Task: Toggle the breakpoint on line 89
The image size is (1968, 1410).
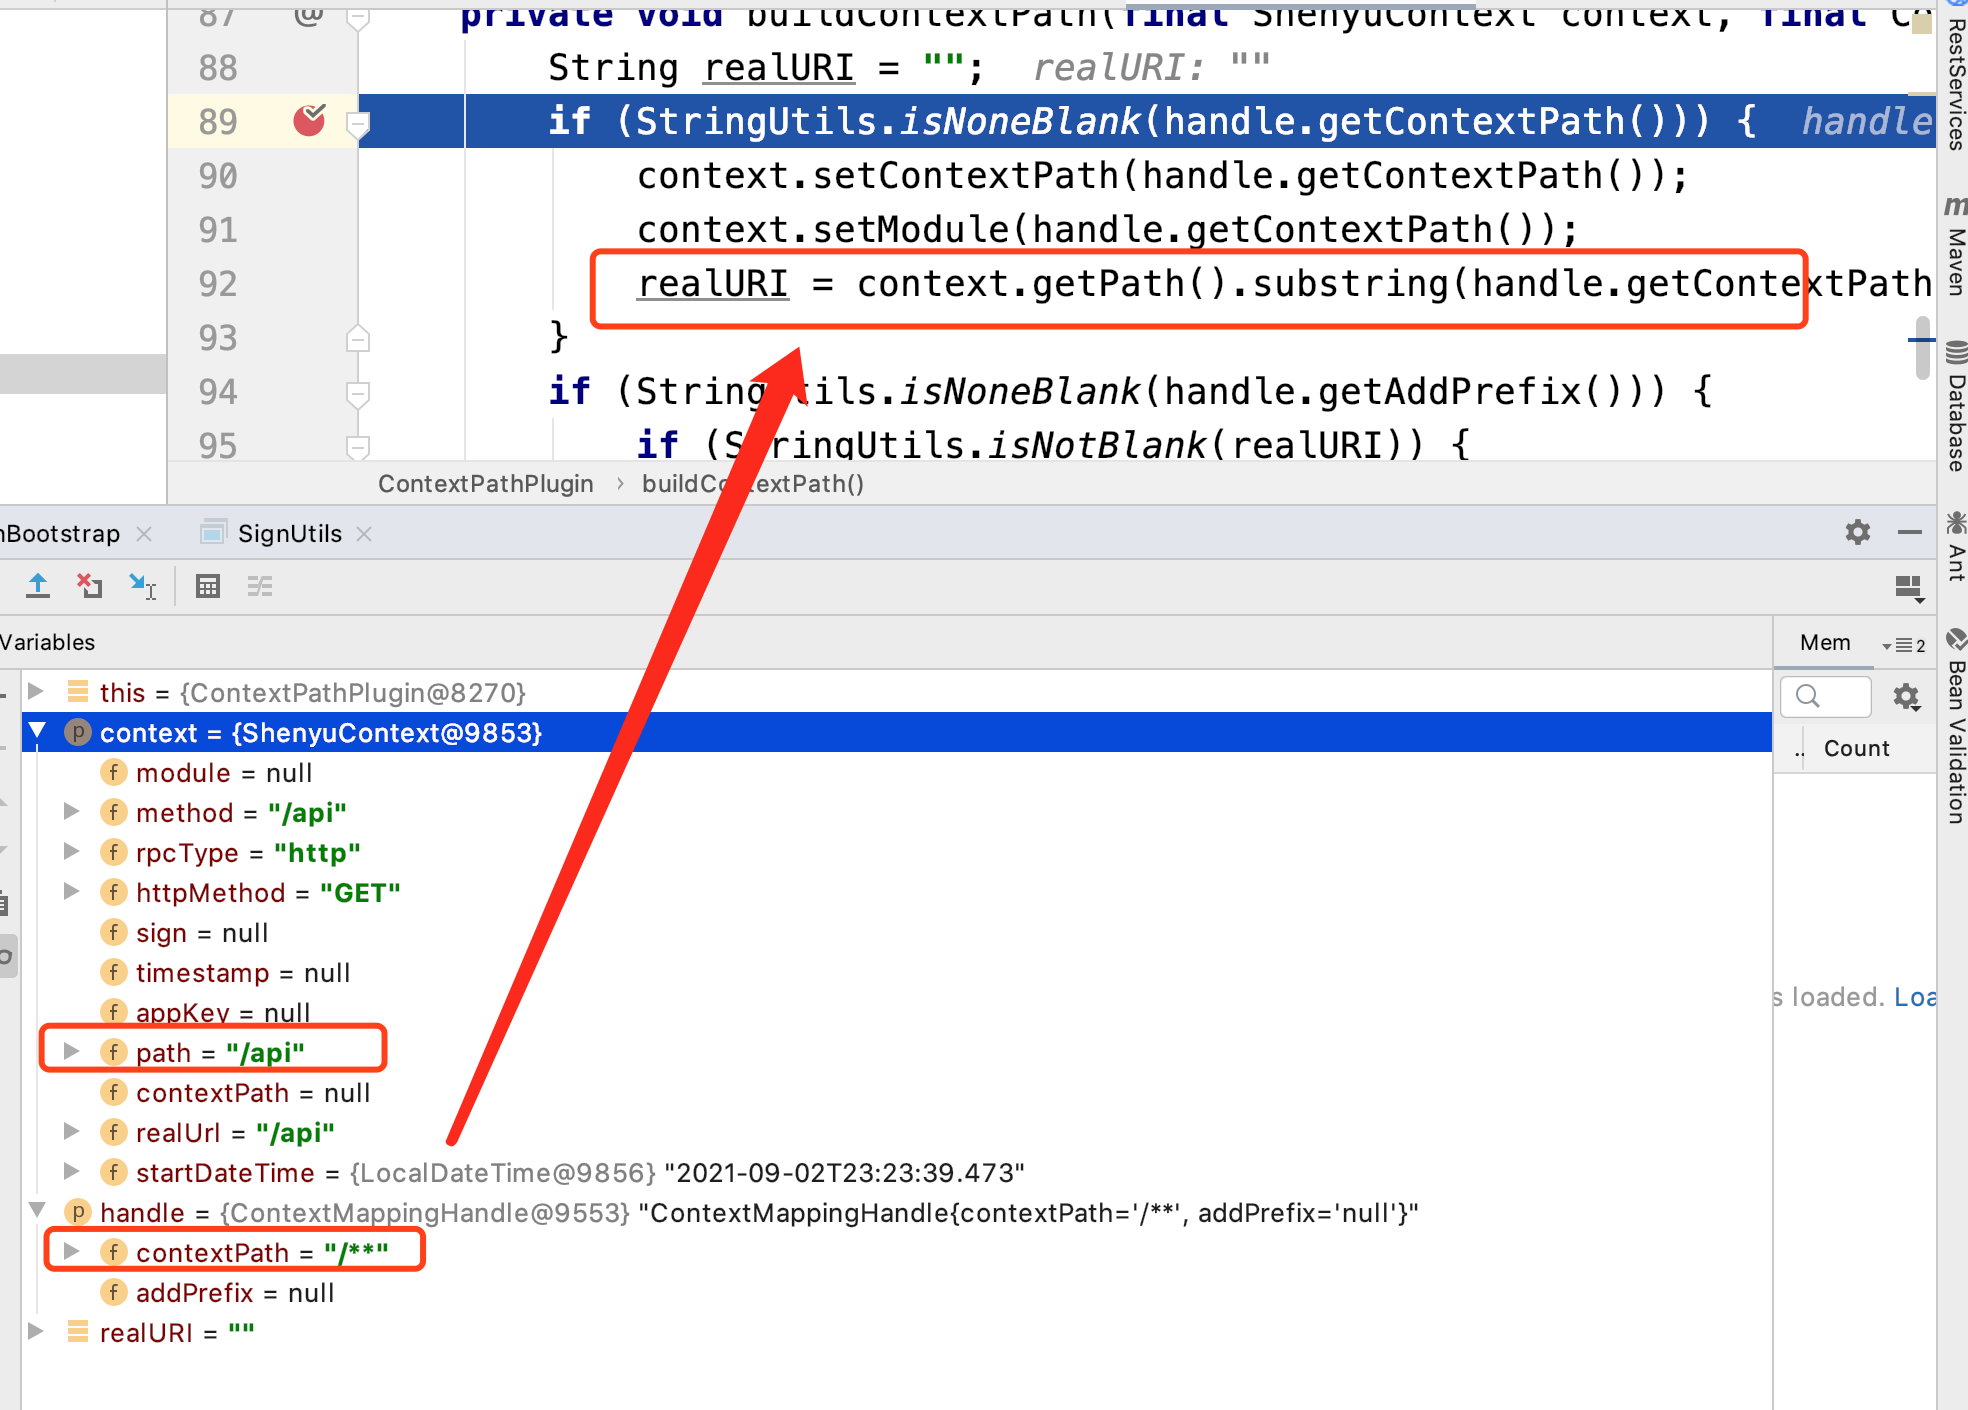Action: [309, 121]
